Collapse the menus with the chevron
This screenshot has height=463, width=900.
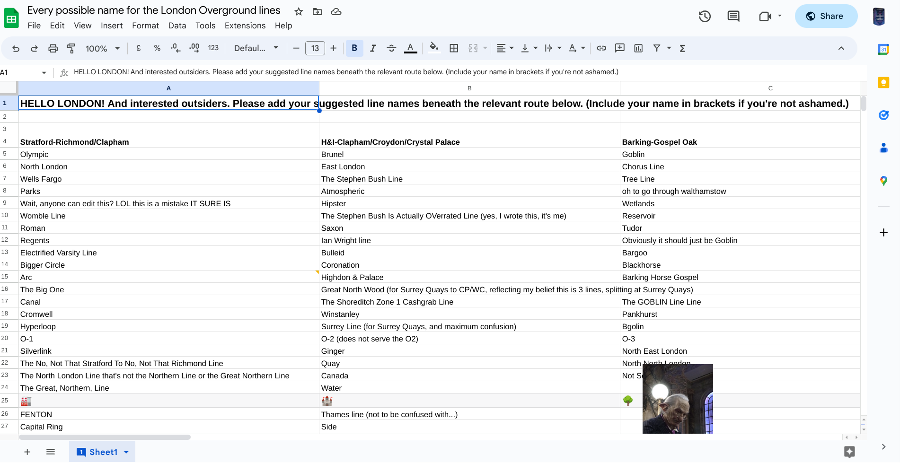[x=841, y=49]
